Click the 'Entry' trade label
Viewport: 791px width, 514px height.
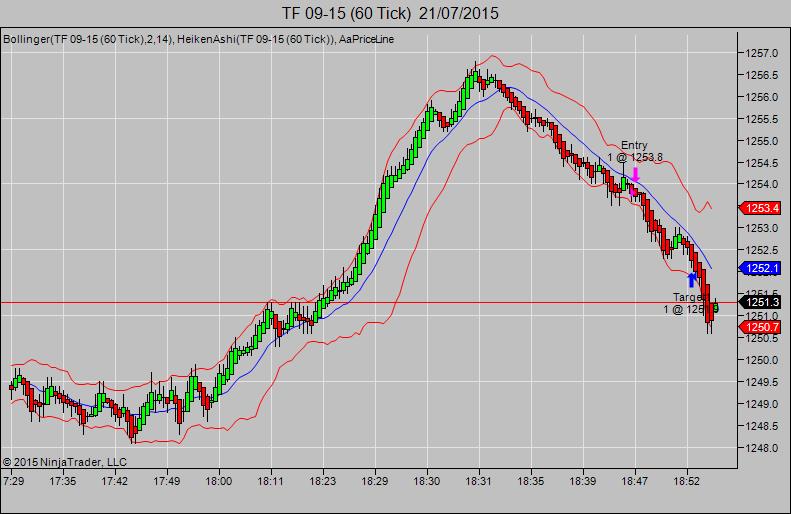click(x=634, y=145)
